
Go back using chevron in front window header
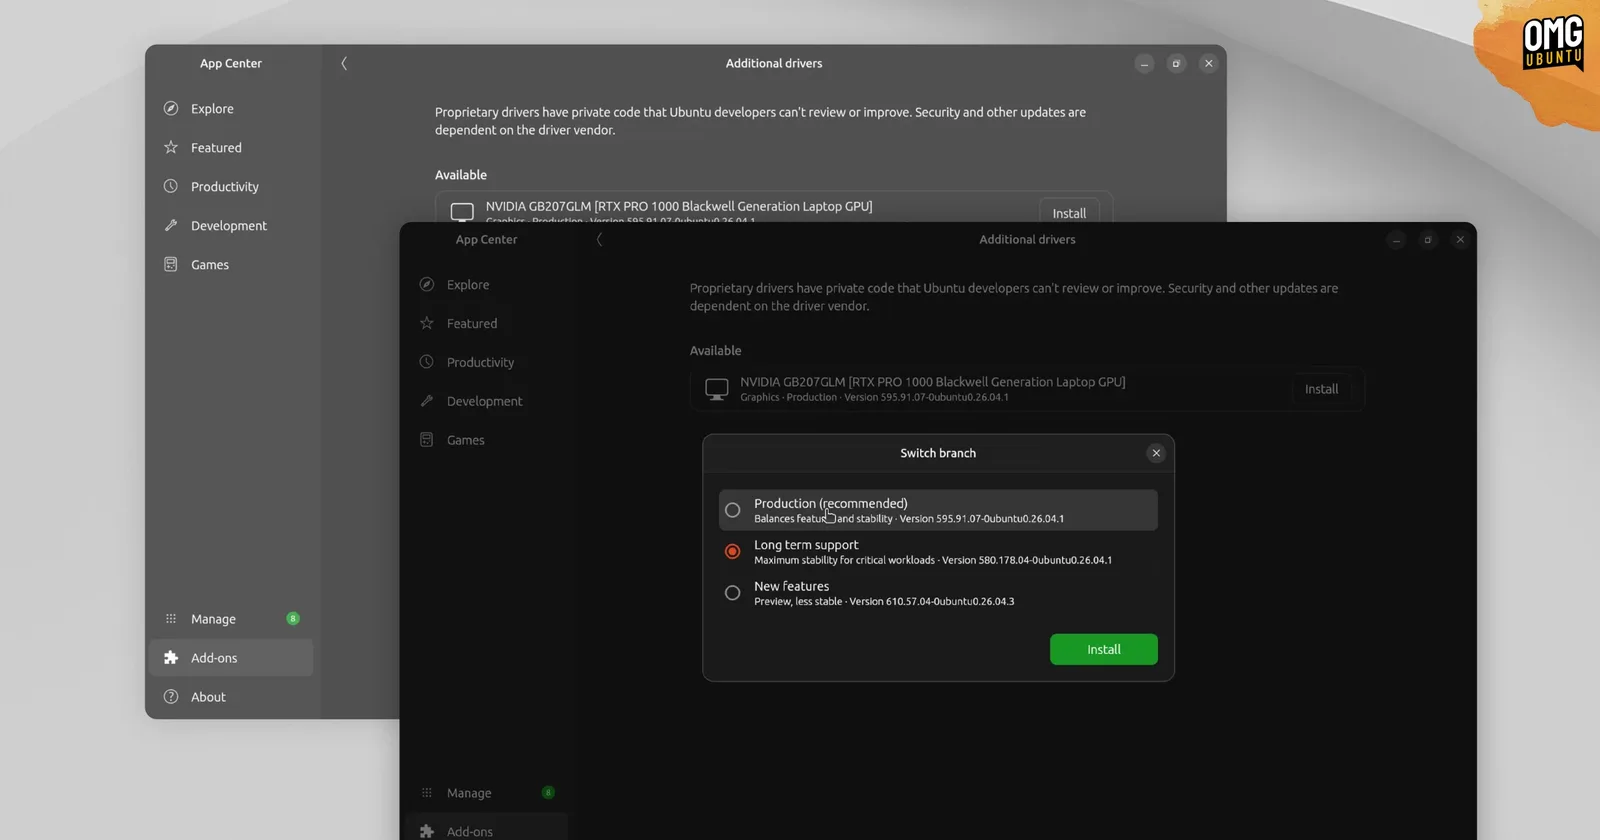pos(599,239)
